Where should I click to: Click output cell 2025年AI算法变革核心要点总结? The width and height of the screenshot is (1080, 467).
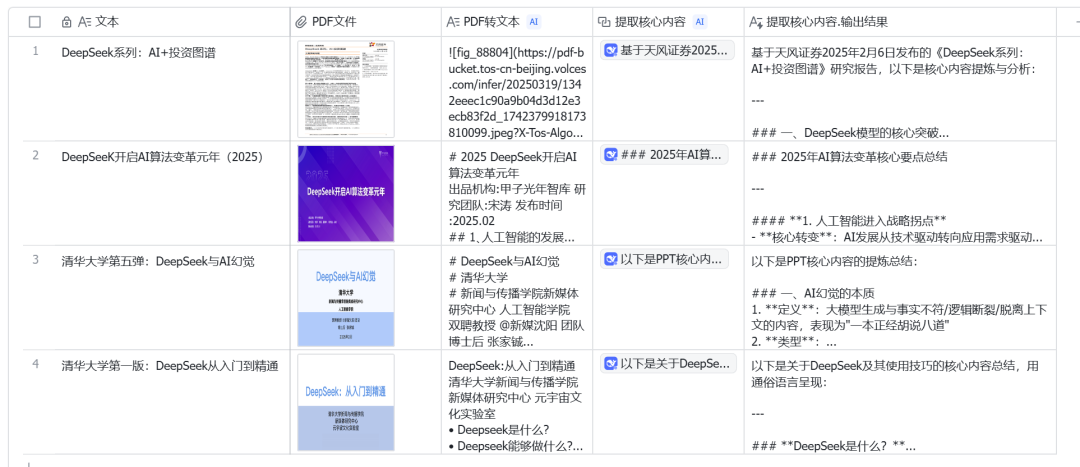pos(900,194)
